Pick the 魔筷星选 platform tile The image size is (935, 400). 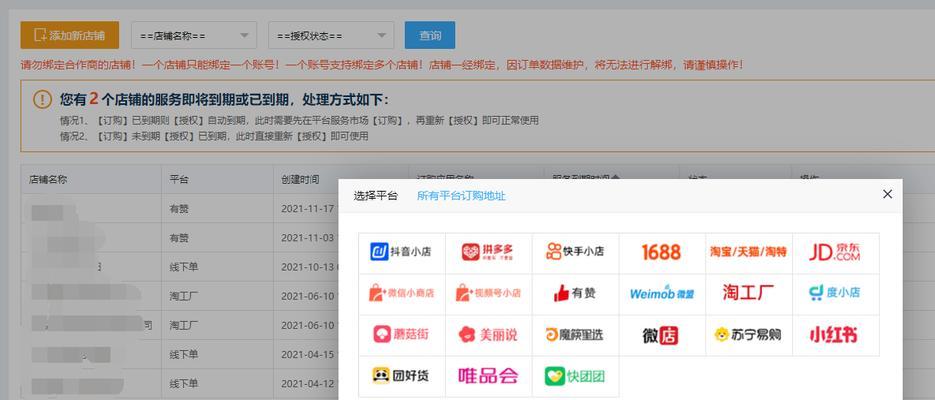coord(575,336)
